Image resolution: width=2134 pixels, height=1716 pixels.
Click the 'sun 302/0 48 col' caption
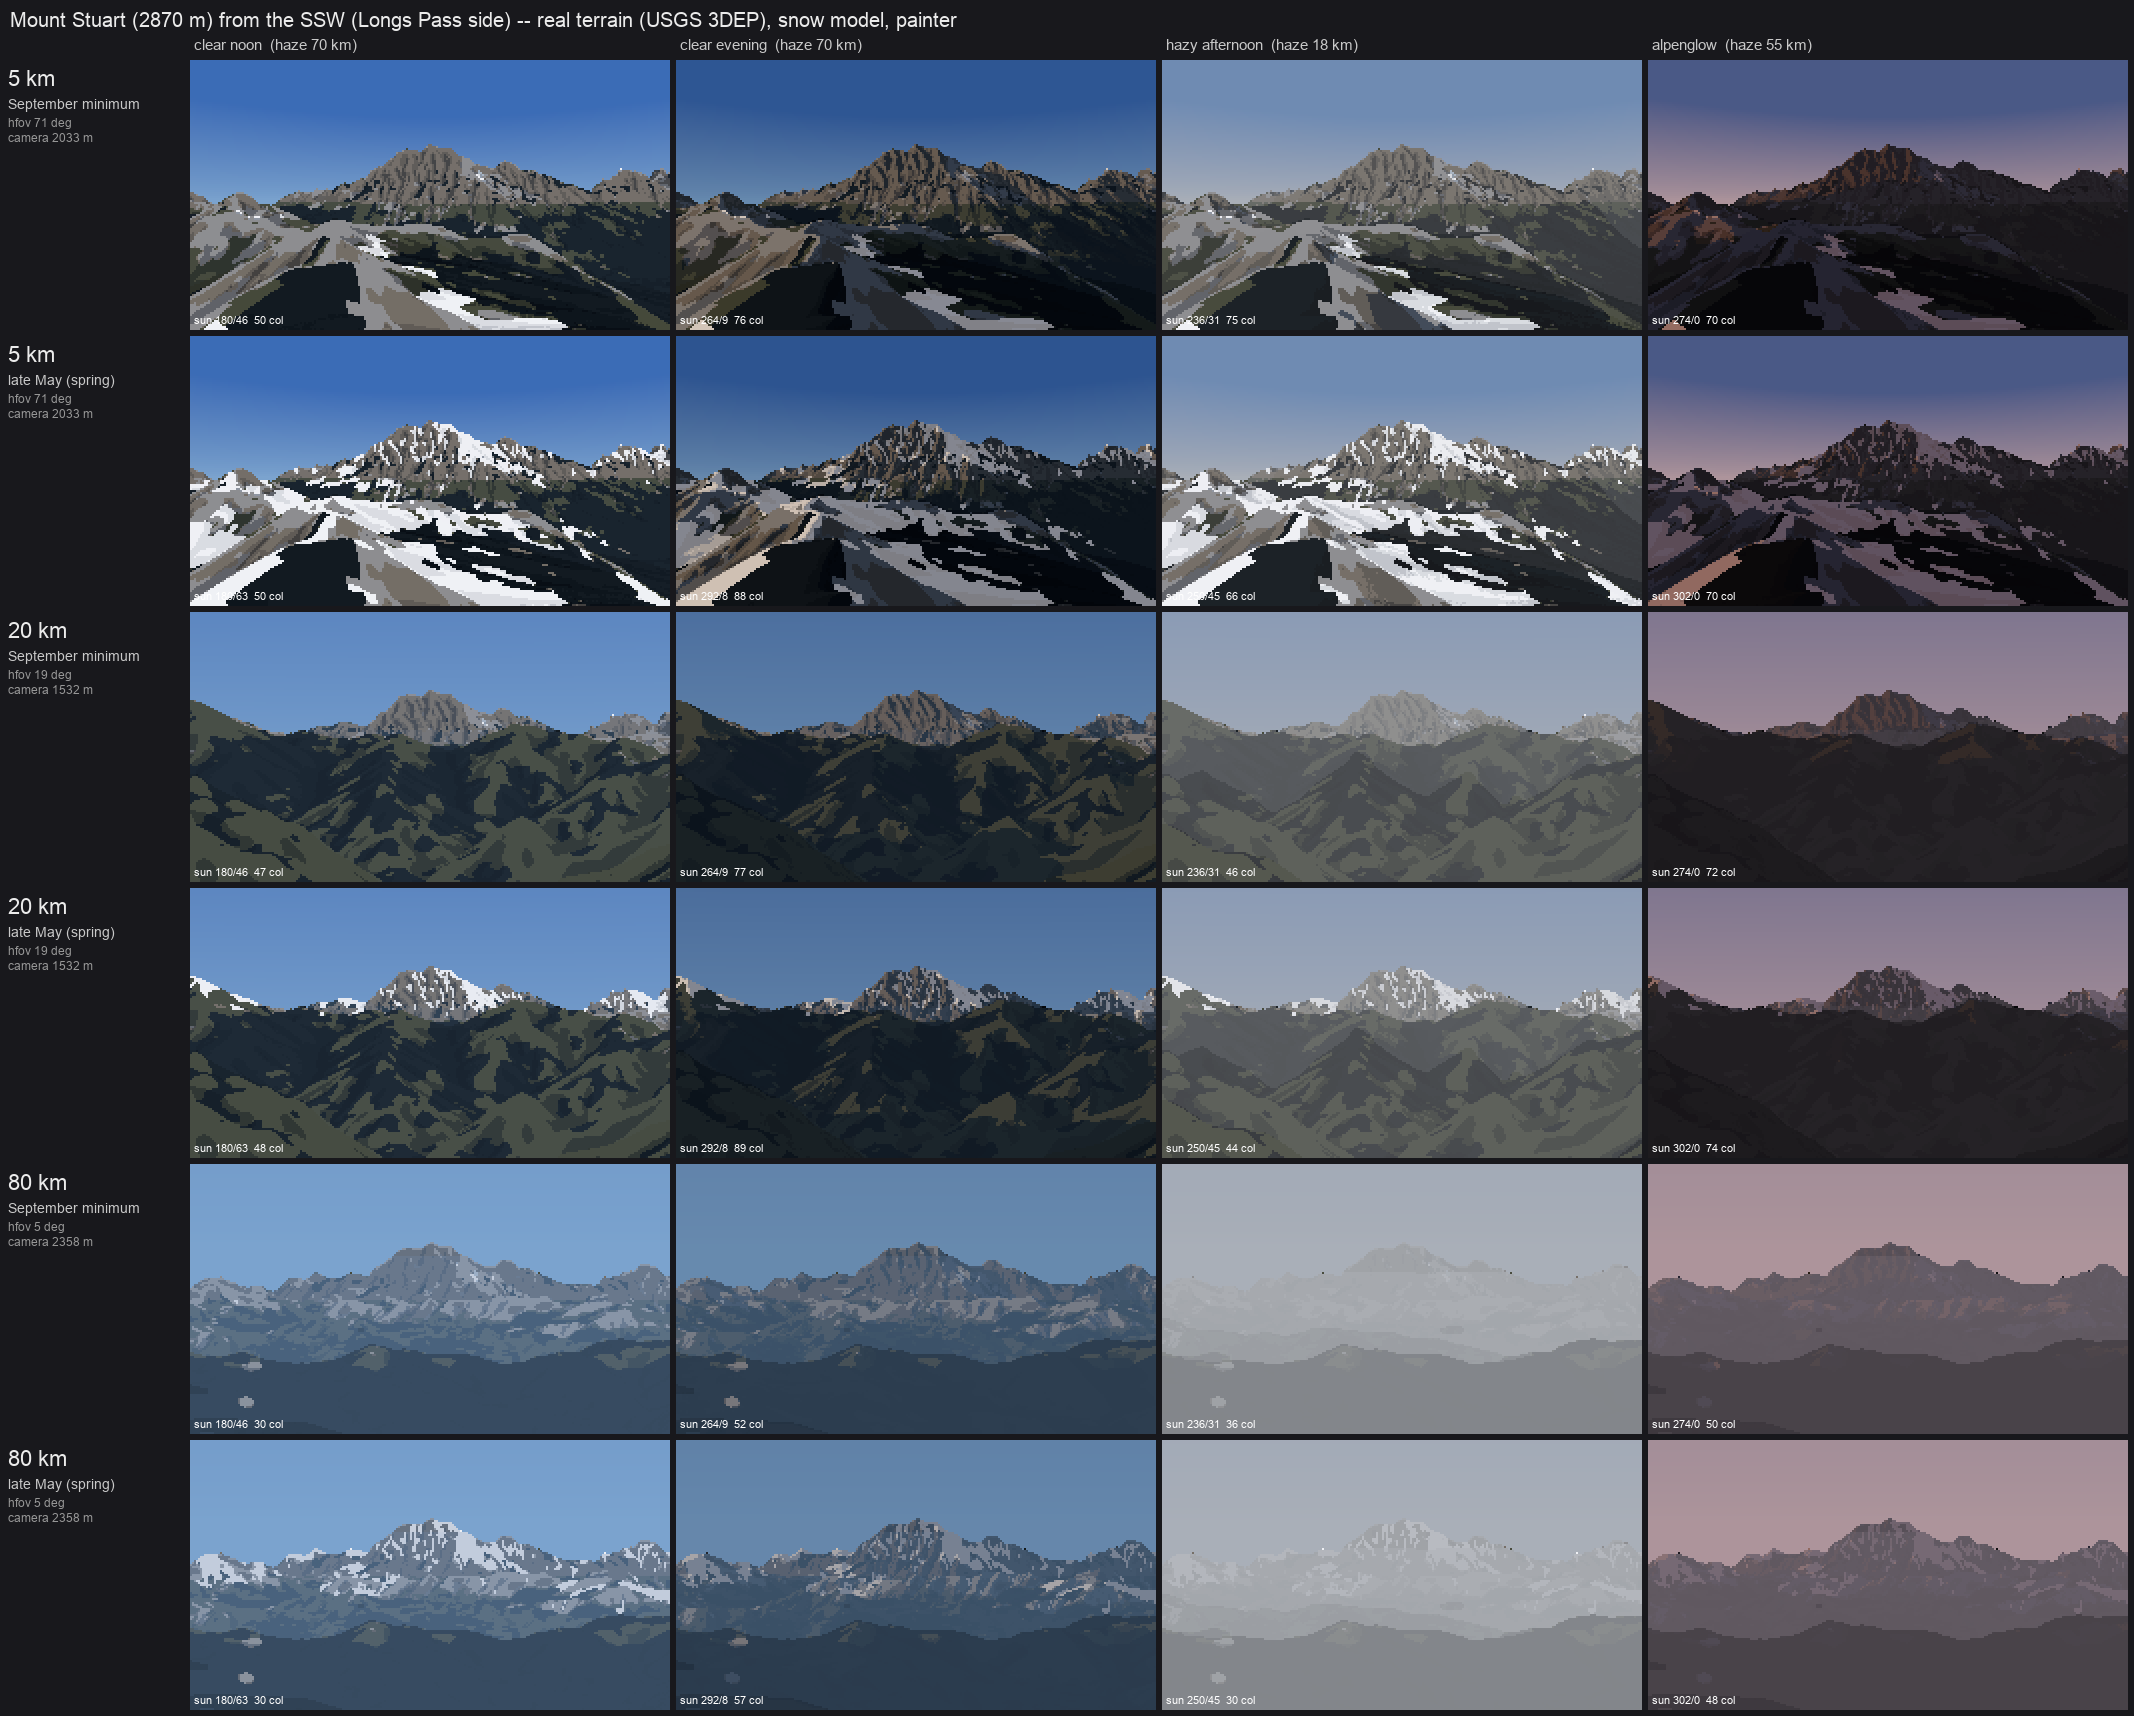(1693, 1700)
